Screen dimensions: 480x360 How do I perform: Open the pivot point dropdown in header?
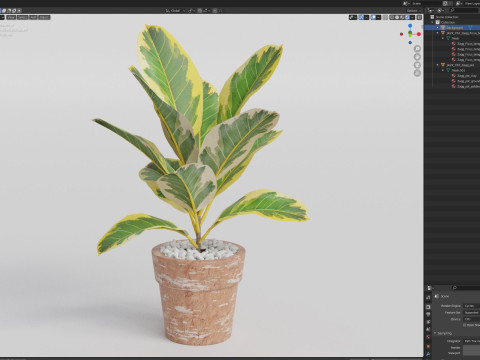191,11
